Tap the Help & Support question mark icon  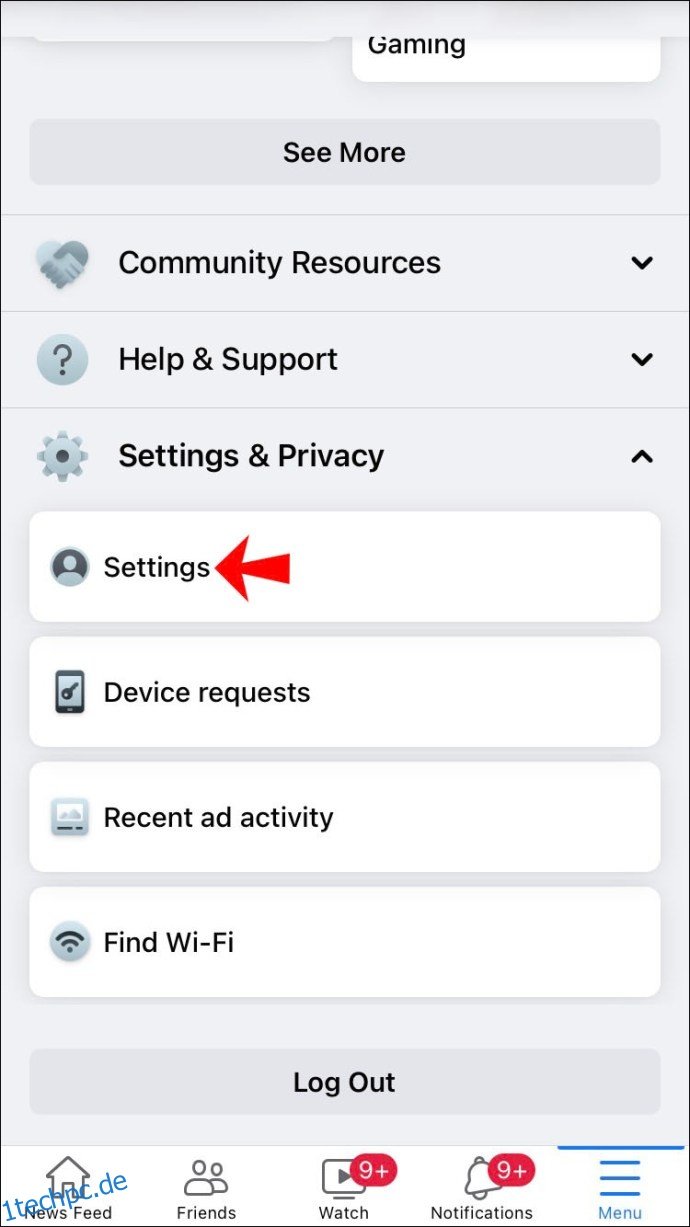62,359
